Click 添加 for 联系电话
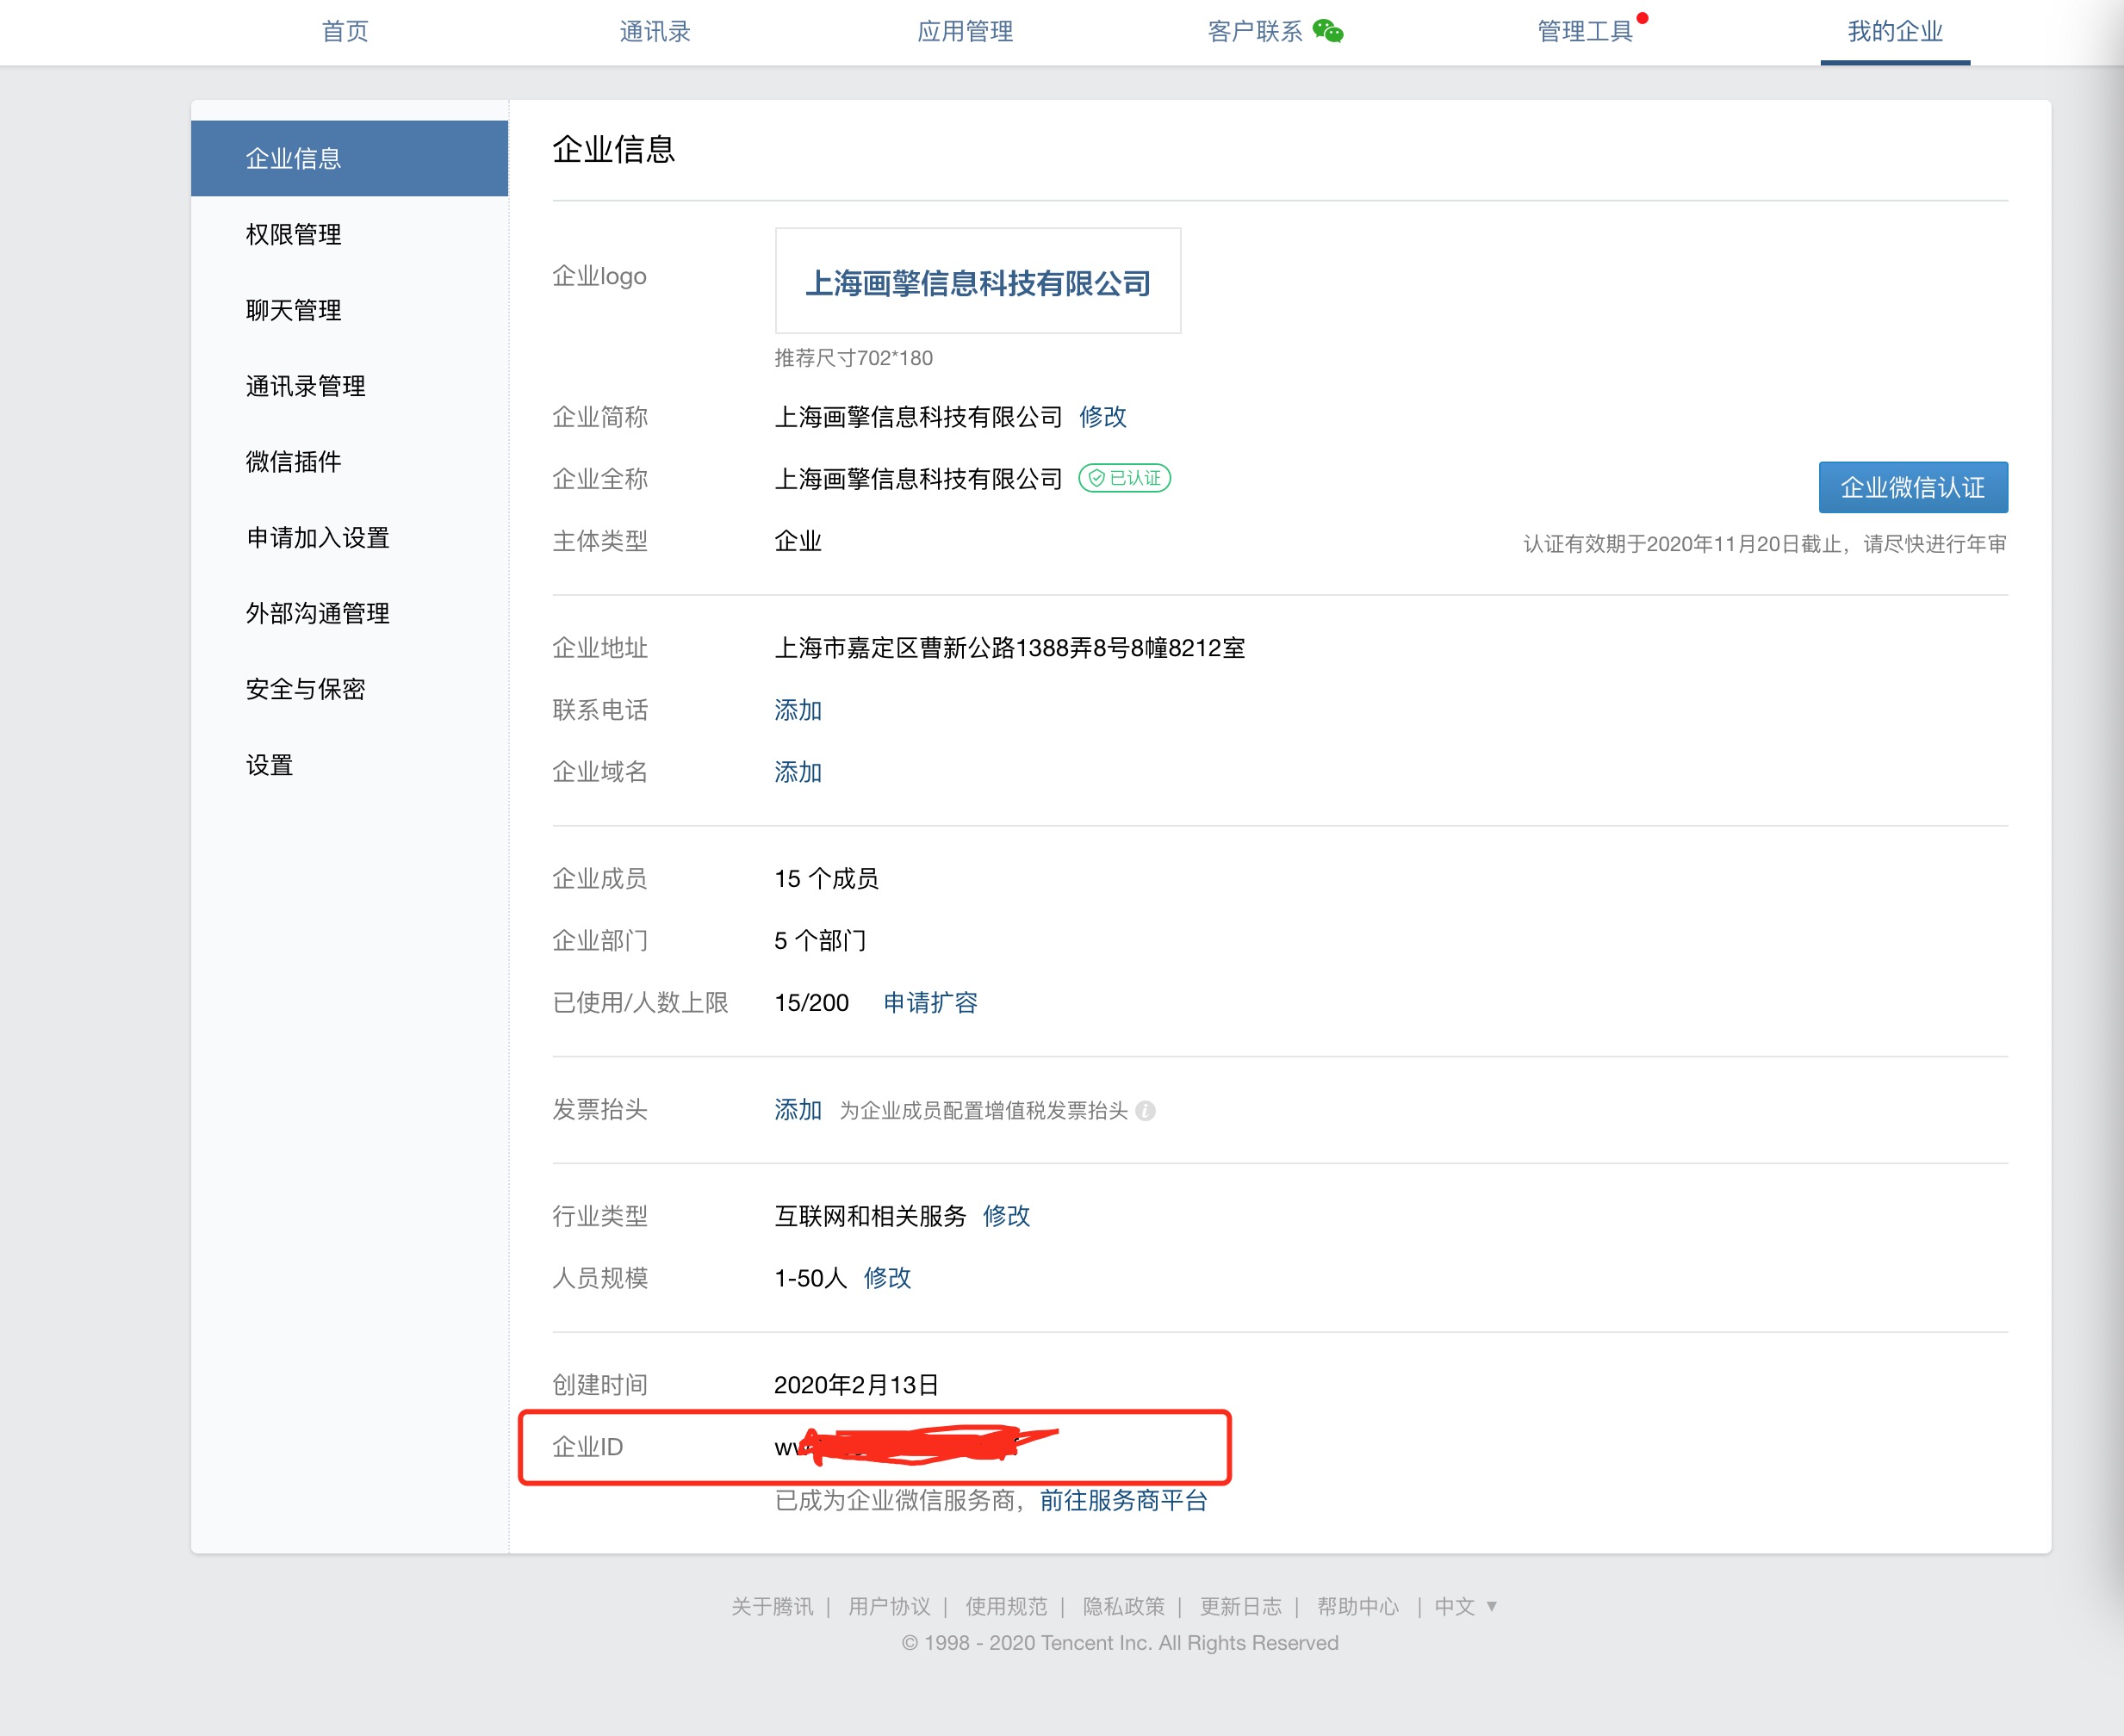Screen dimensions: 2124x1736 point(797,710)
